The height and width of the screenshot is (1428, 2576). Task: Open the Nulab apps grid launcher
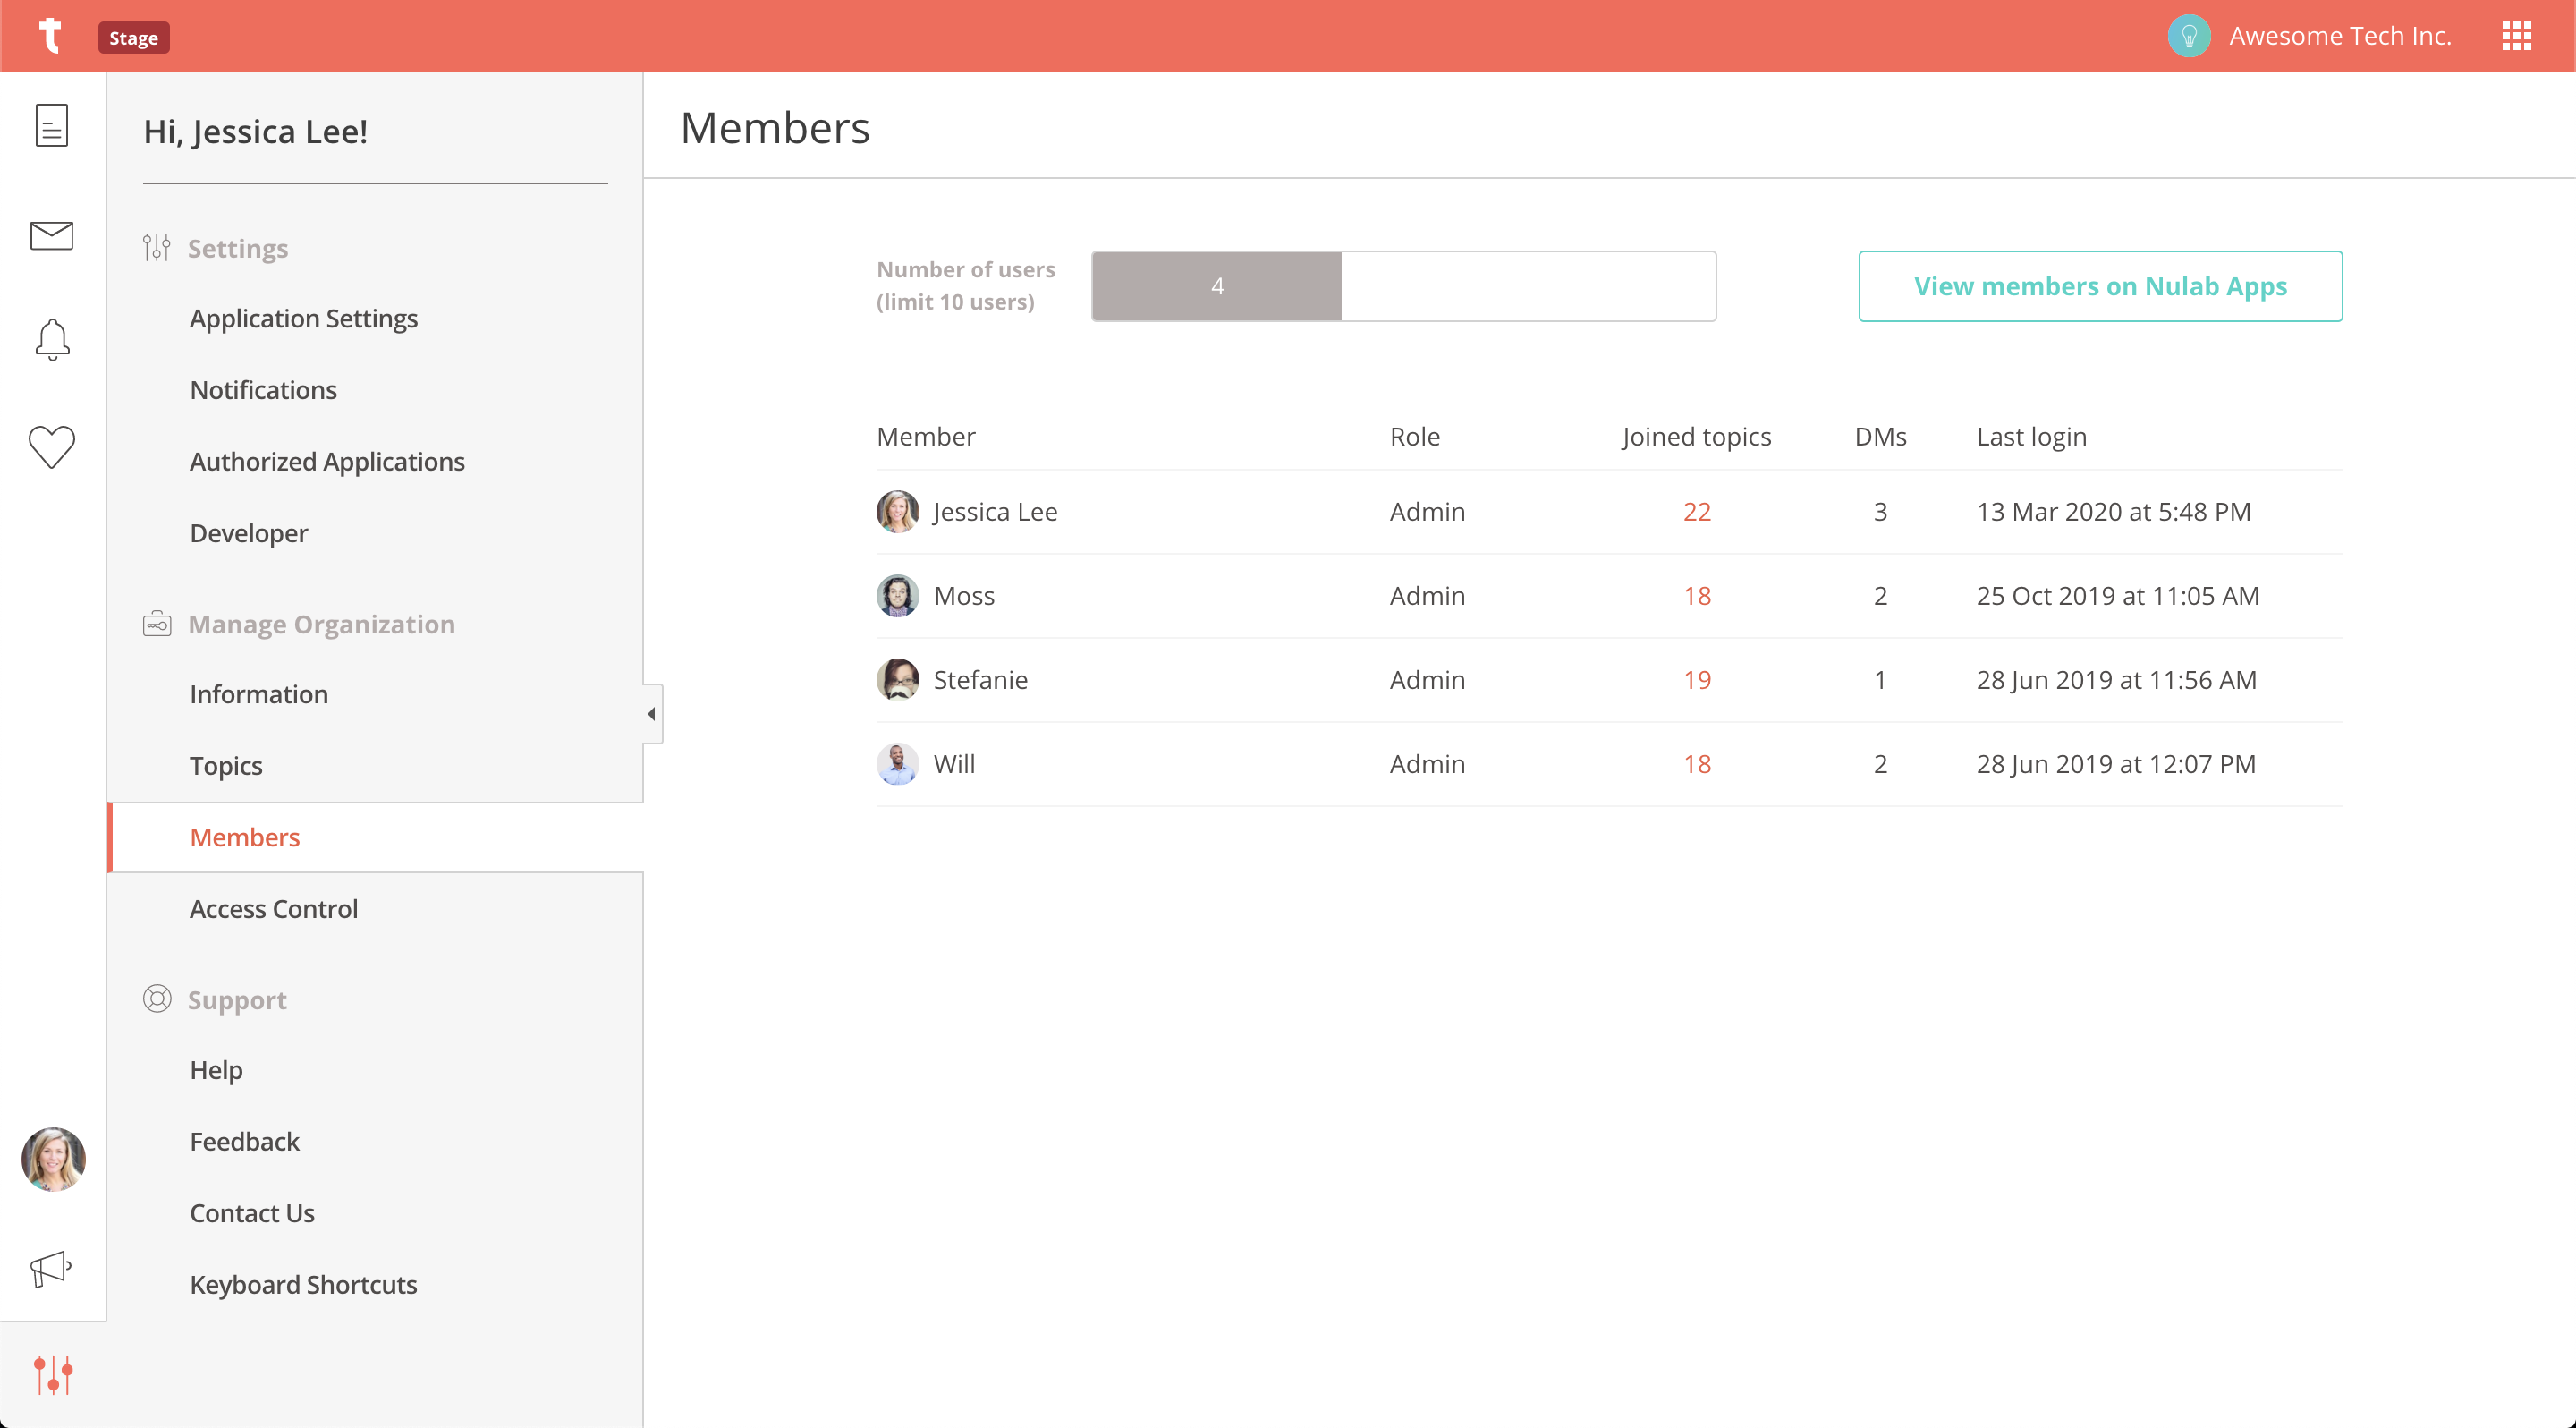(x=2516, y=36)
